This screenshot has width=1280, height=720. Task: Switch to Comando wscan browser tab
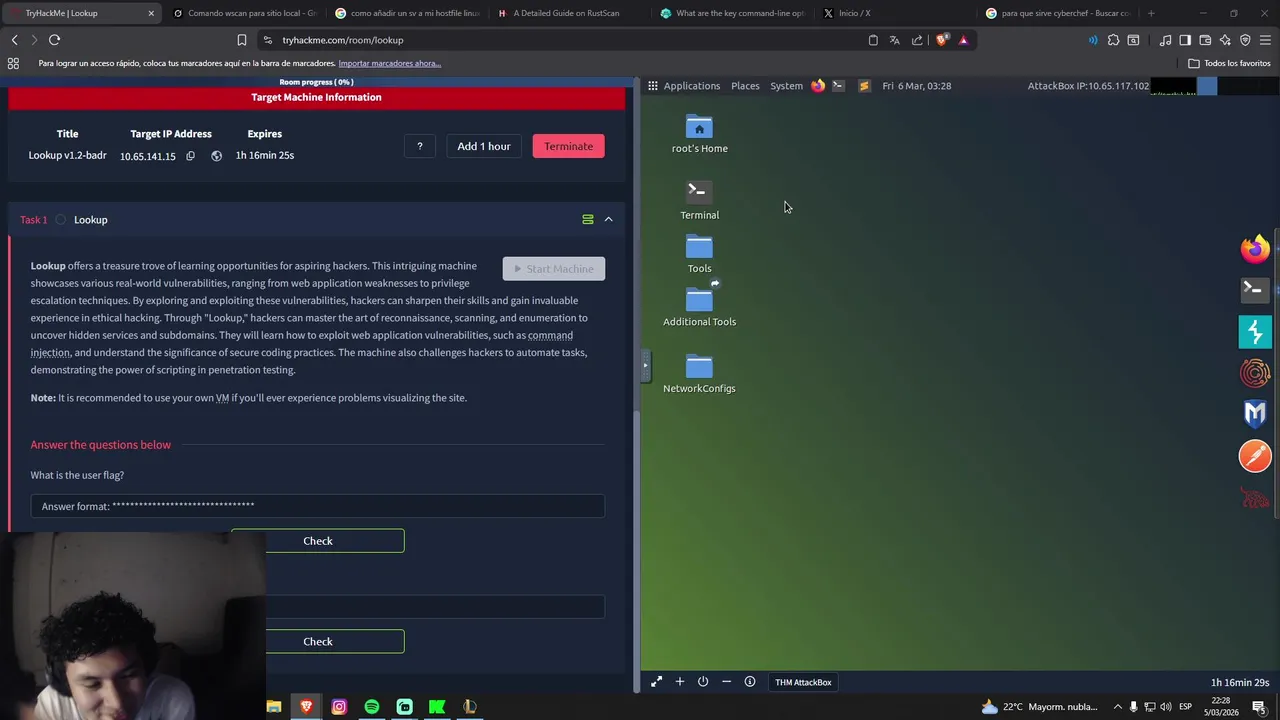244,13
